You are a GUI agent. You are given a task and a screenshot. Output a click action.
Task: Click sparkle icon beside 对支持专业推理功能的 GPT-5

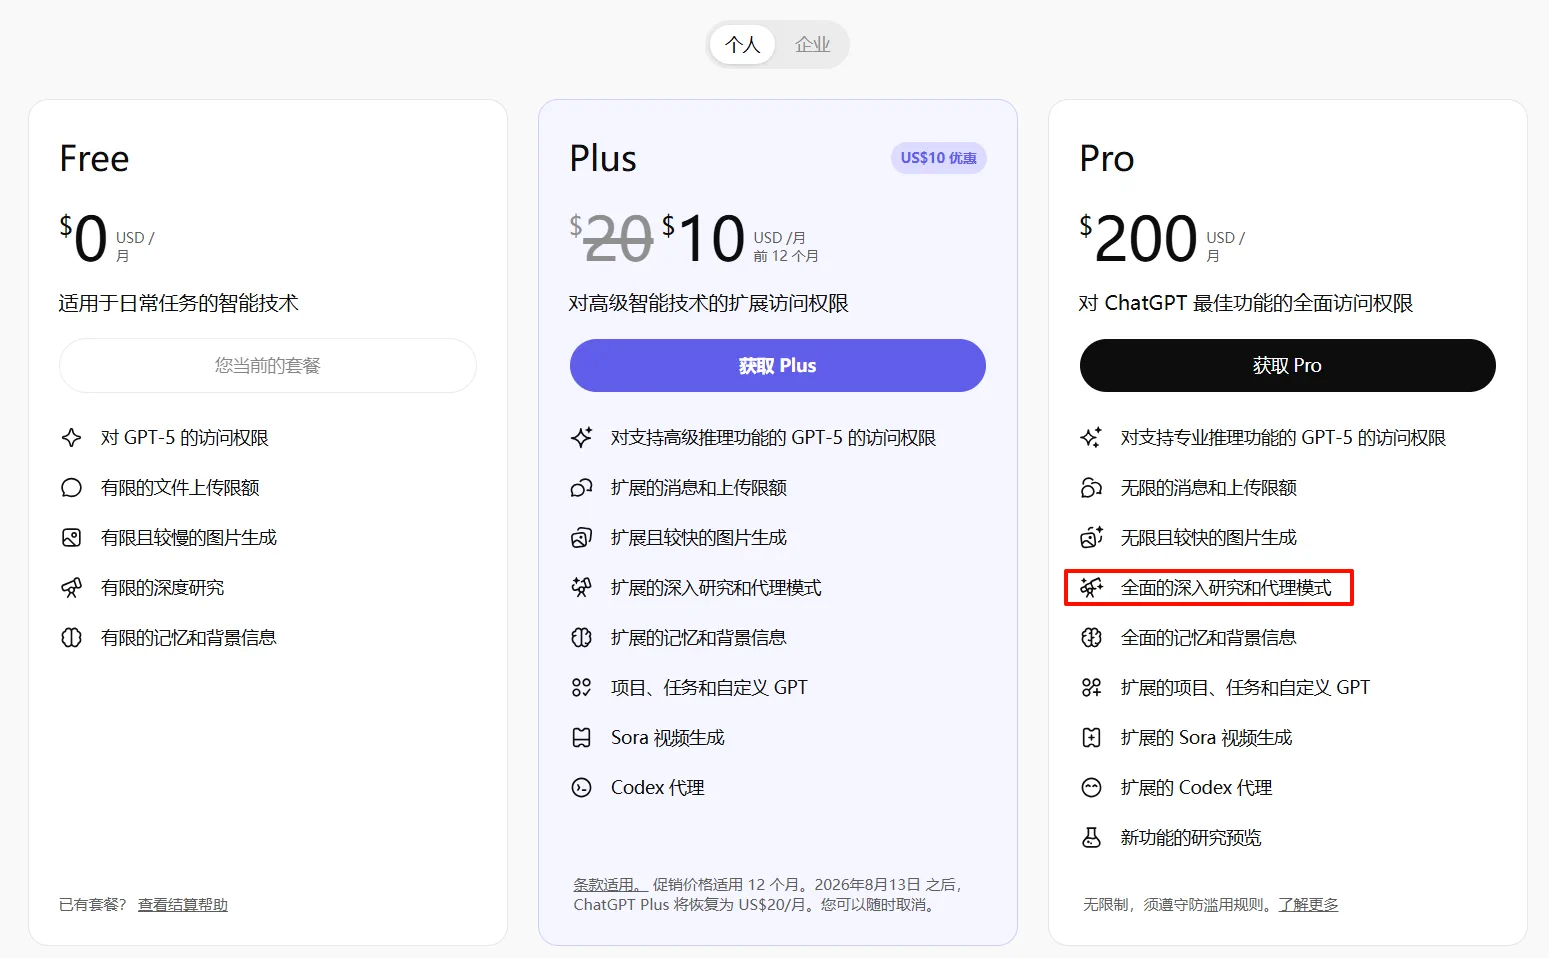pos(1092,438)
